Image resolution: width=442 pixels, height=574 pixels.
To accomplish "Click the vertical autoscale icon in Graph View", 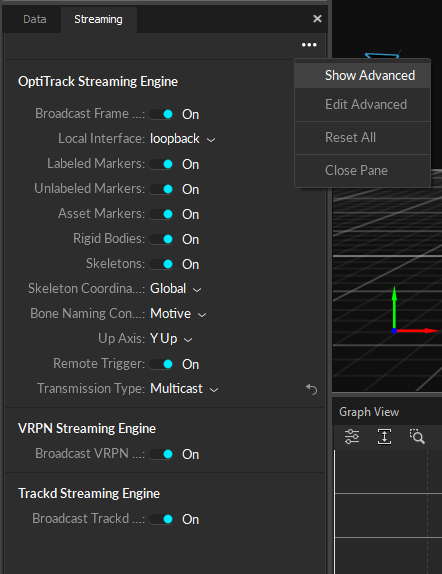I will [x=384, y=437].
